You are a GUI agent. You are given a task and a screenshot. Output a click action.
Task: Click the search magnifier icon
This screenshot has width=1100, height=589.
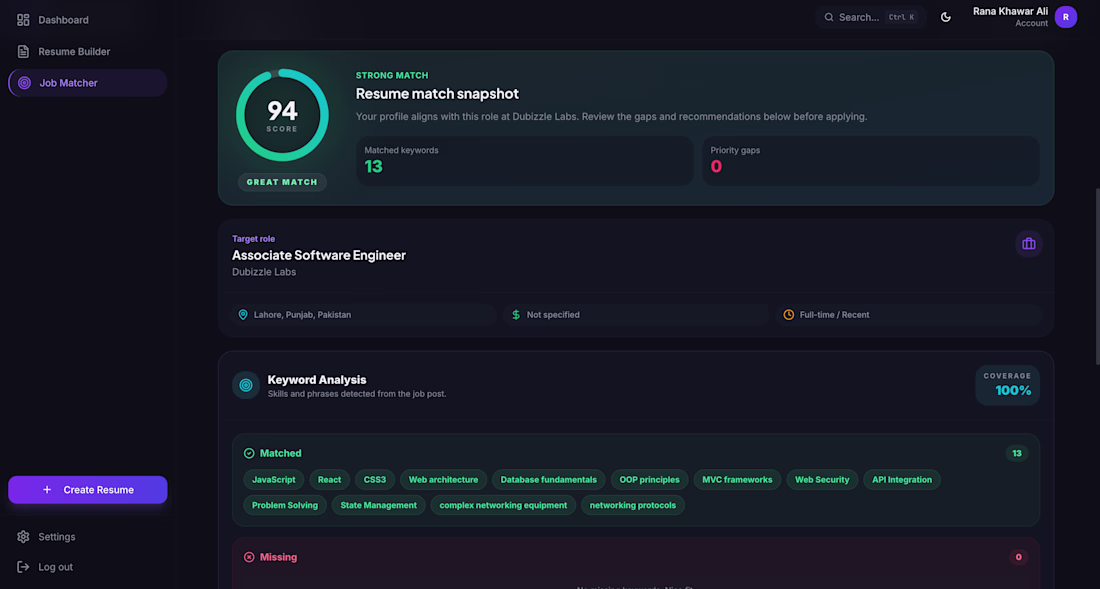(829, 17)
